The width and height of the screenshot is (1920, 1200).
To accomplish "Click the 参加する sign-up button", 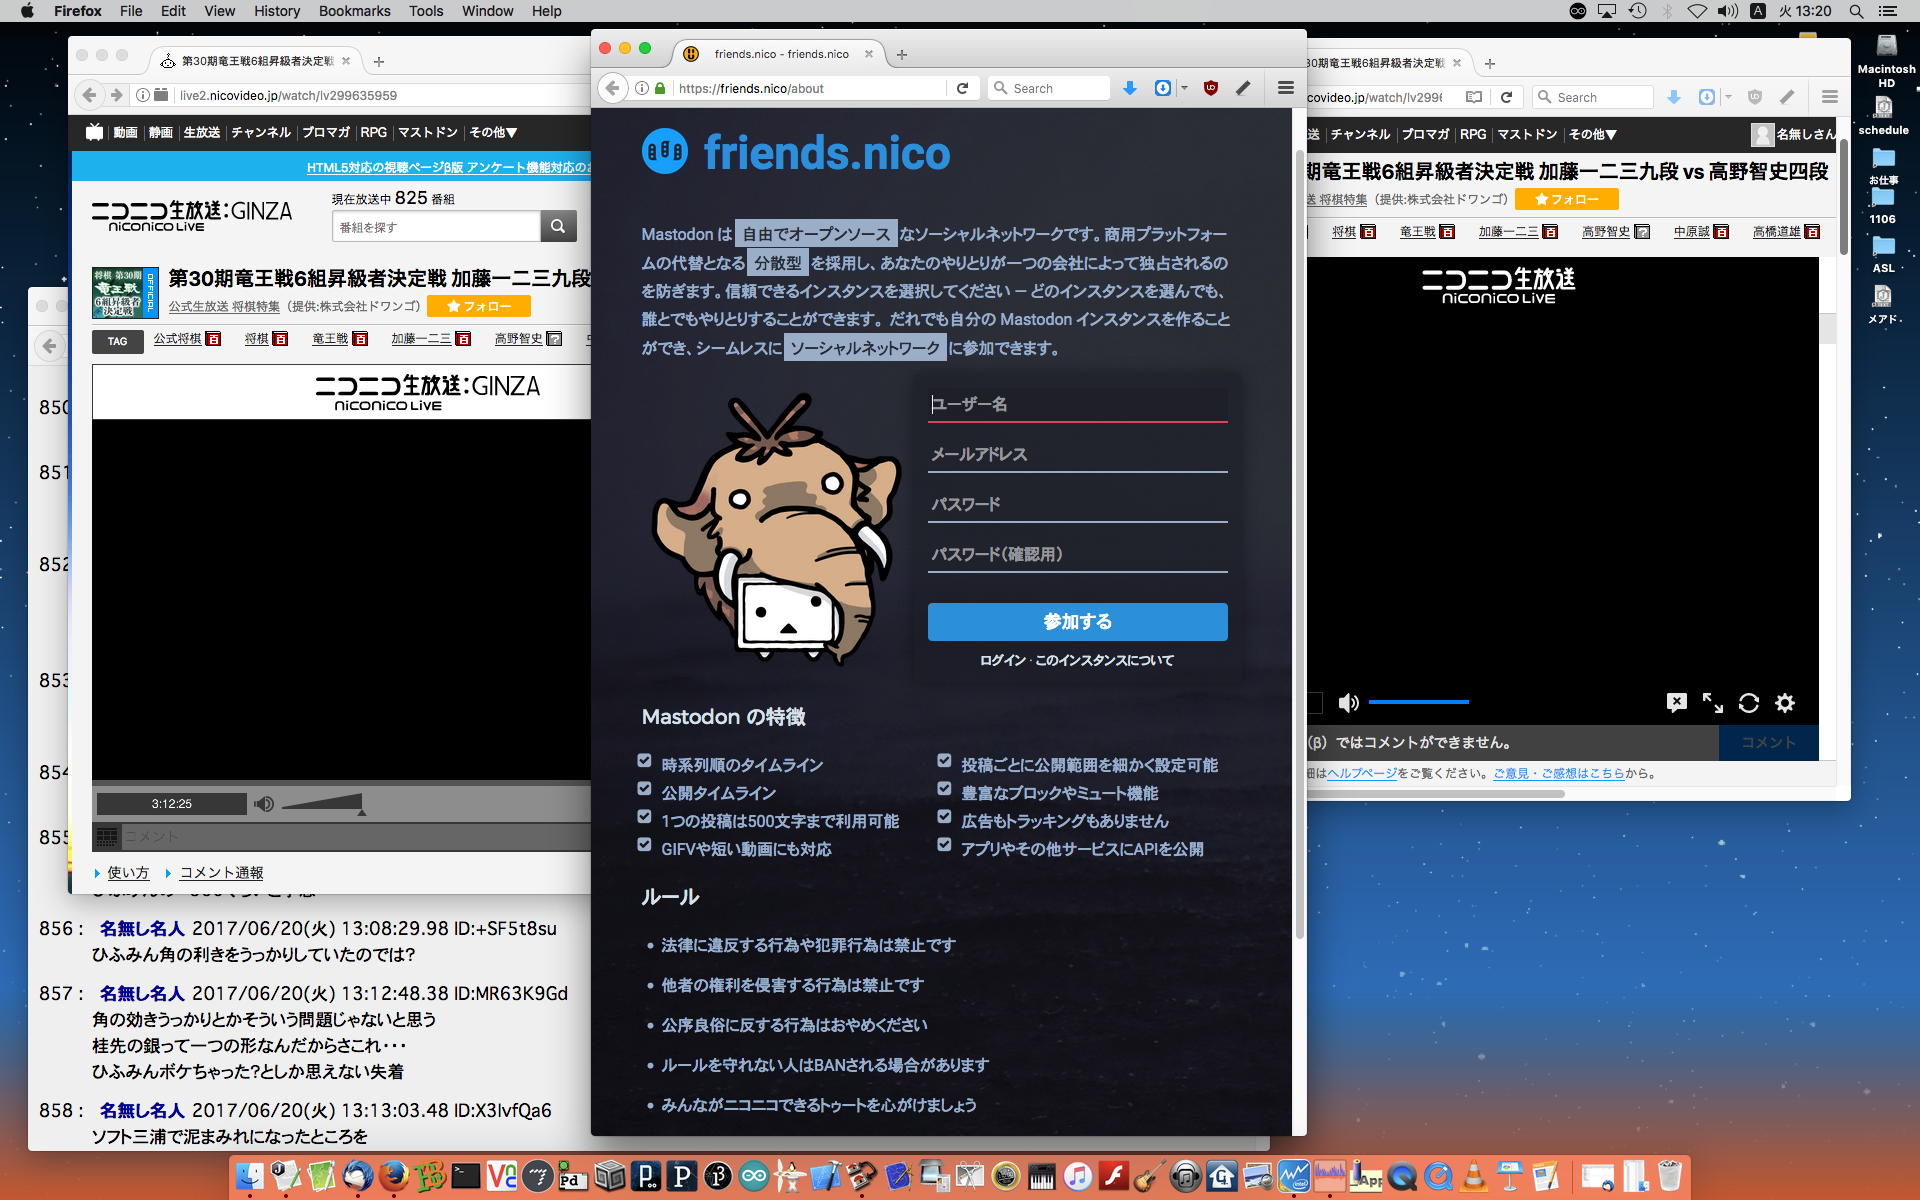I will tap(1077, 622).
